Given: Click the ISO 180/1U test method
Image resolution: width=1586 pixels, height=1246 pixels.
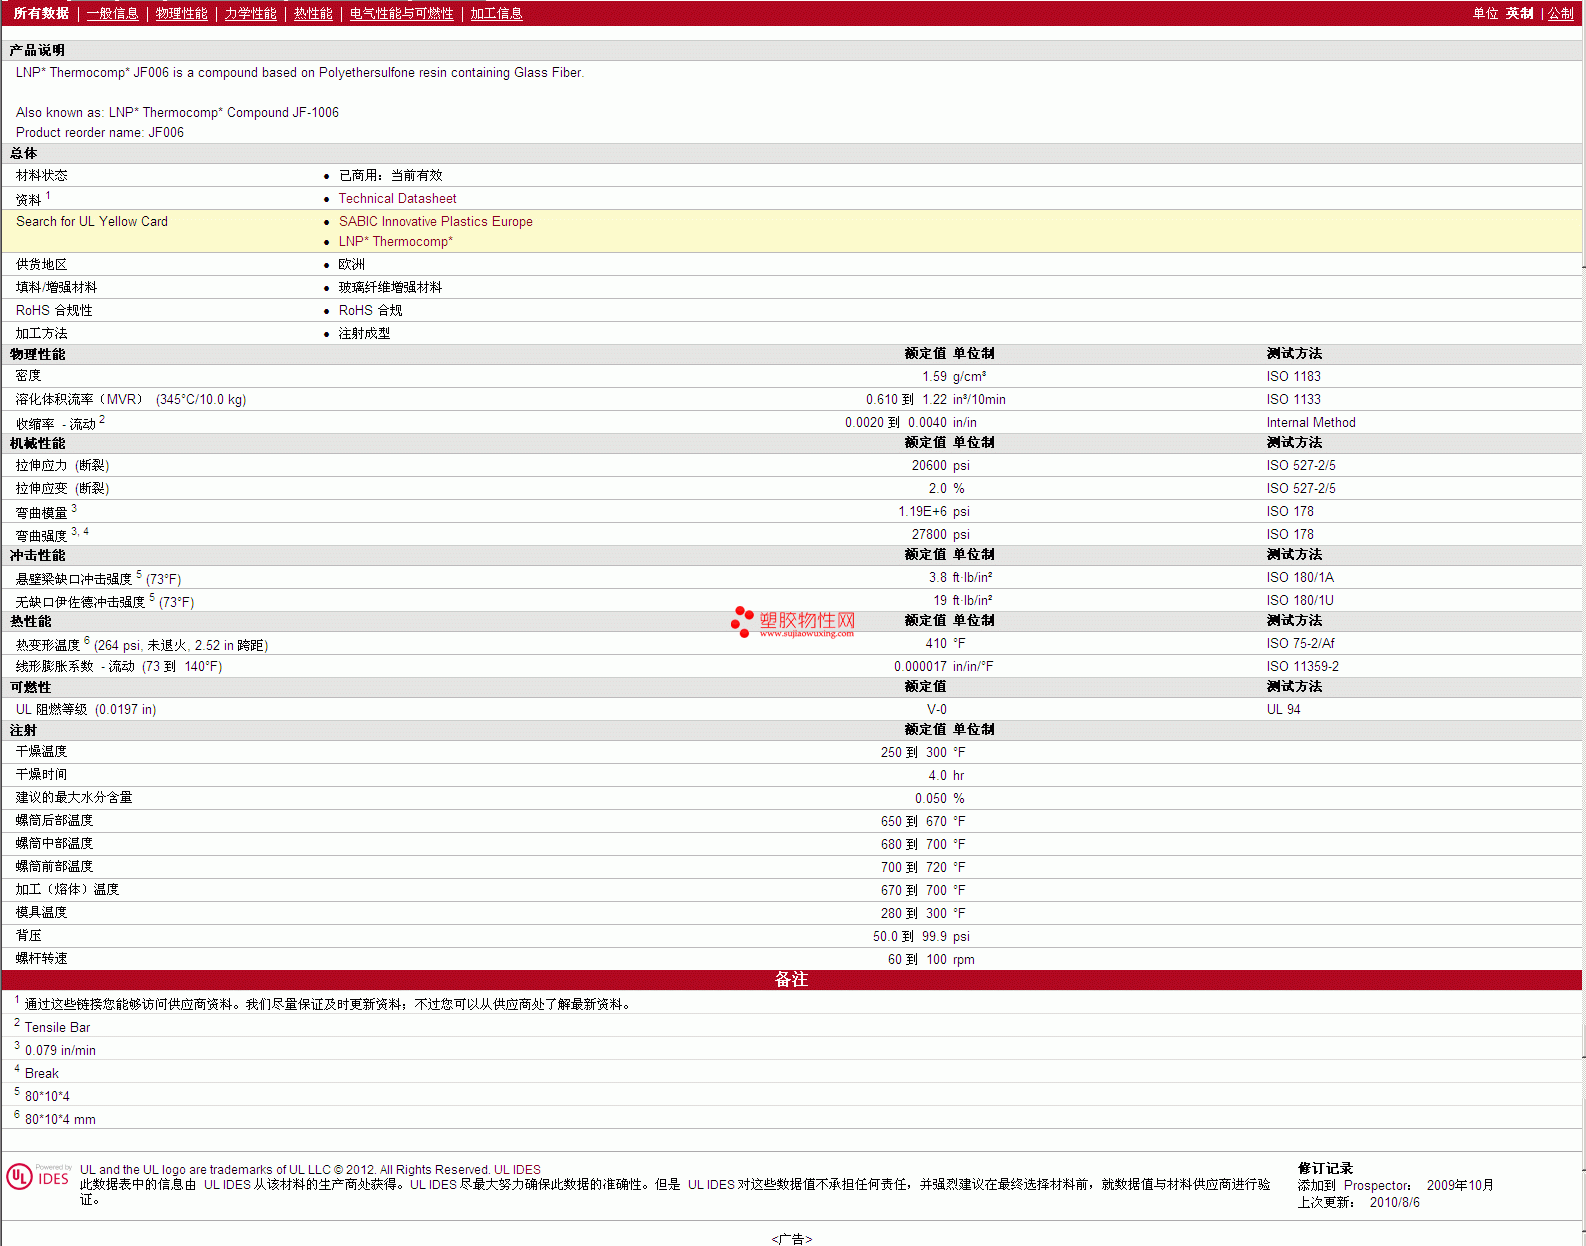Looking at the screenshot, I should coord(1300,600).
